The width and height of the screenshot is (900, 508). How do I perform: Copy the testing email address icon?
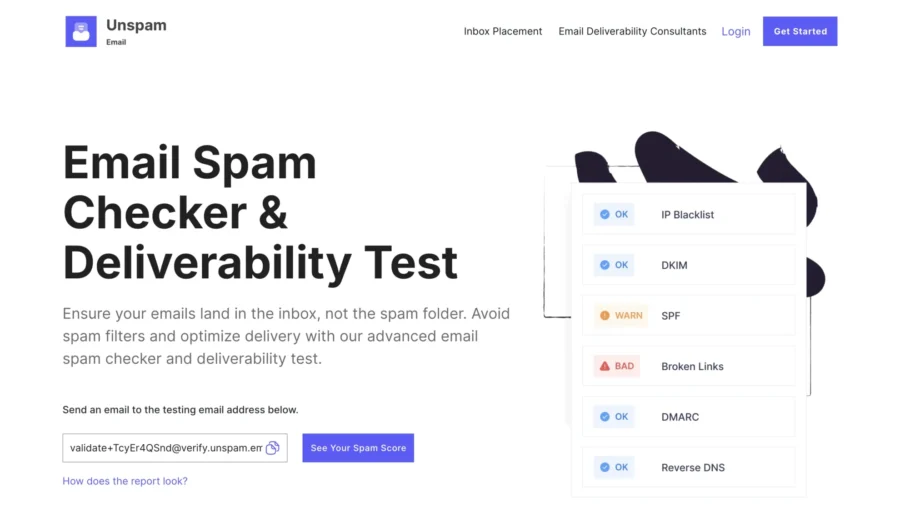(272, 448)
